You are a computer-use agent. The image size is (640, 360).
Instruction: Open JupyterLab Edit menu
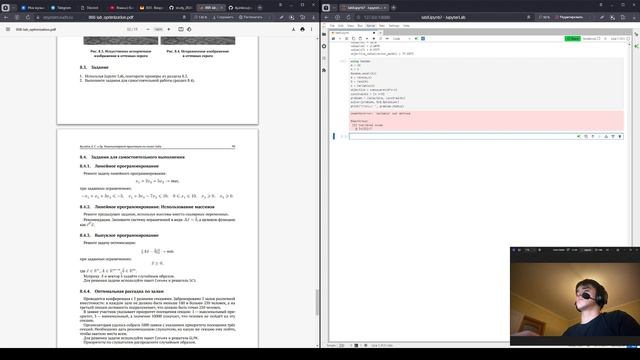341,26
